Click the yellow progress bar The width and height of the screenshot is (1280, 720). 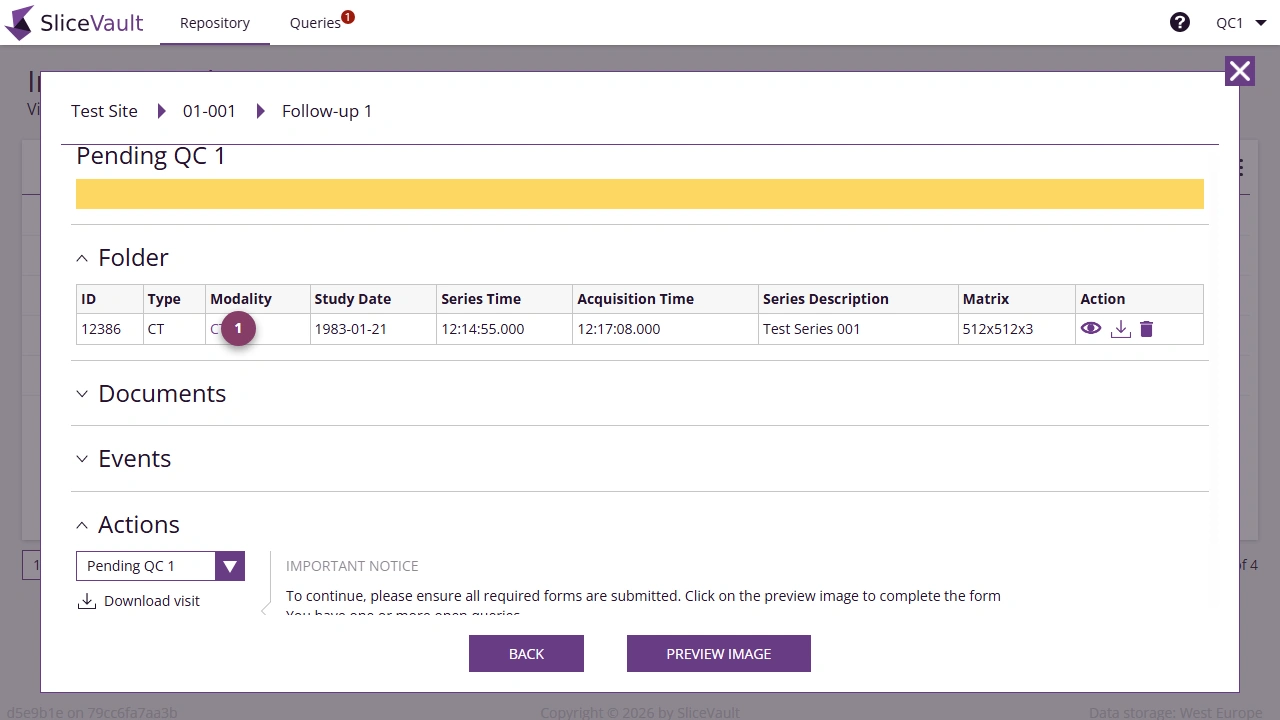point(640,193)
